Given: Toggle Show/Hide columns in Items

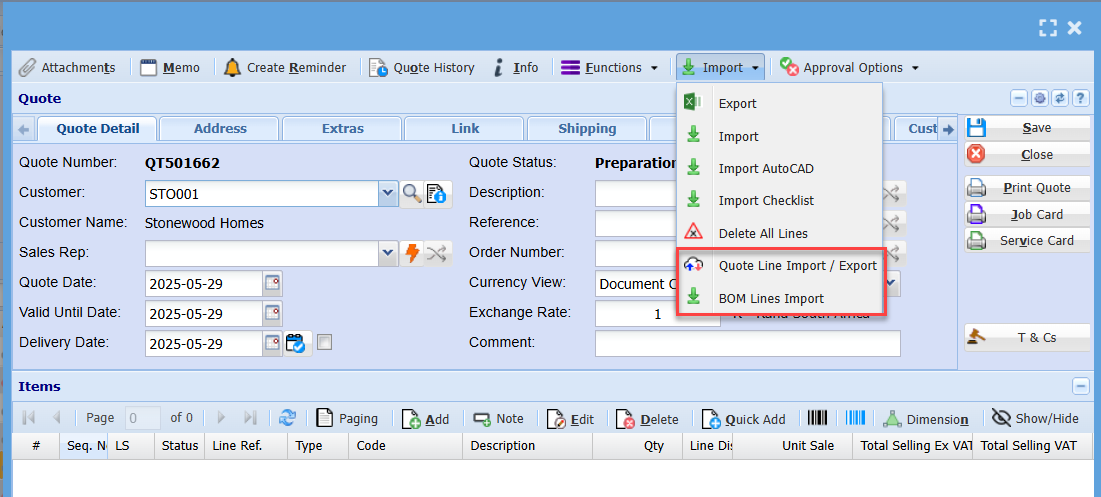Looking at the screenshot, I should click(x=1035, y=419).
